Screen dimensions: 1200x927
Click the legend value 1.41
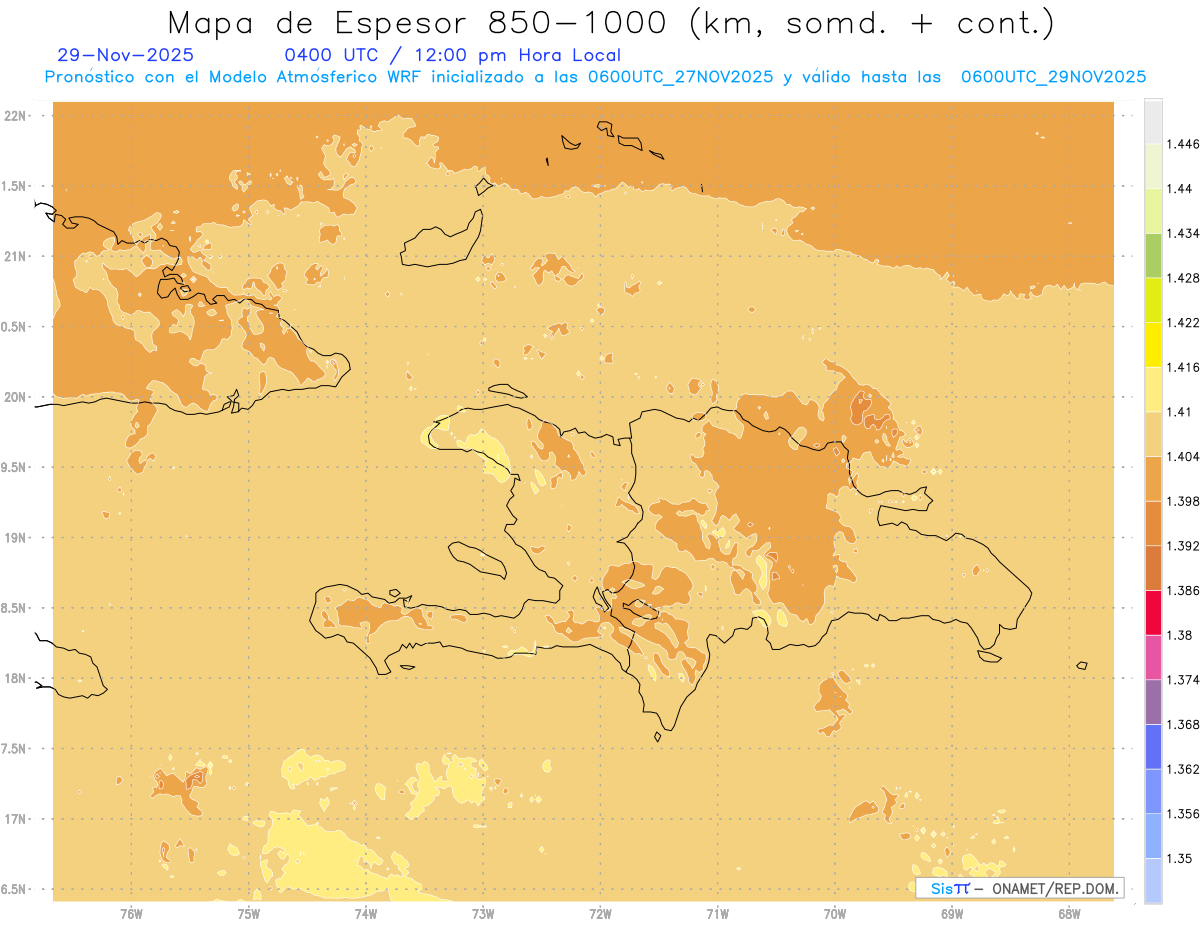click(x=1180, y=411)
